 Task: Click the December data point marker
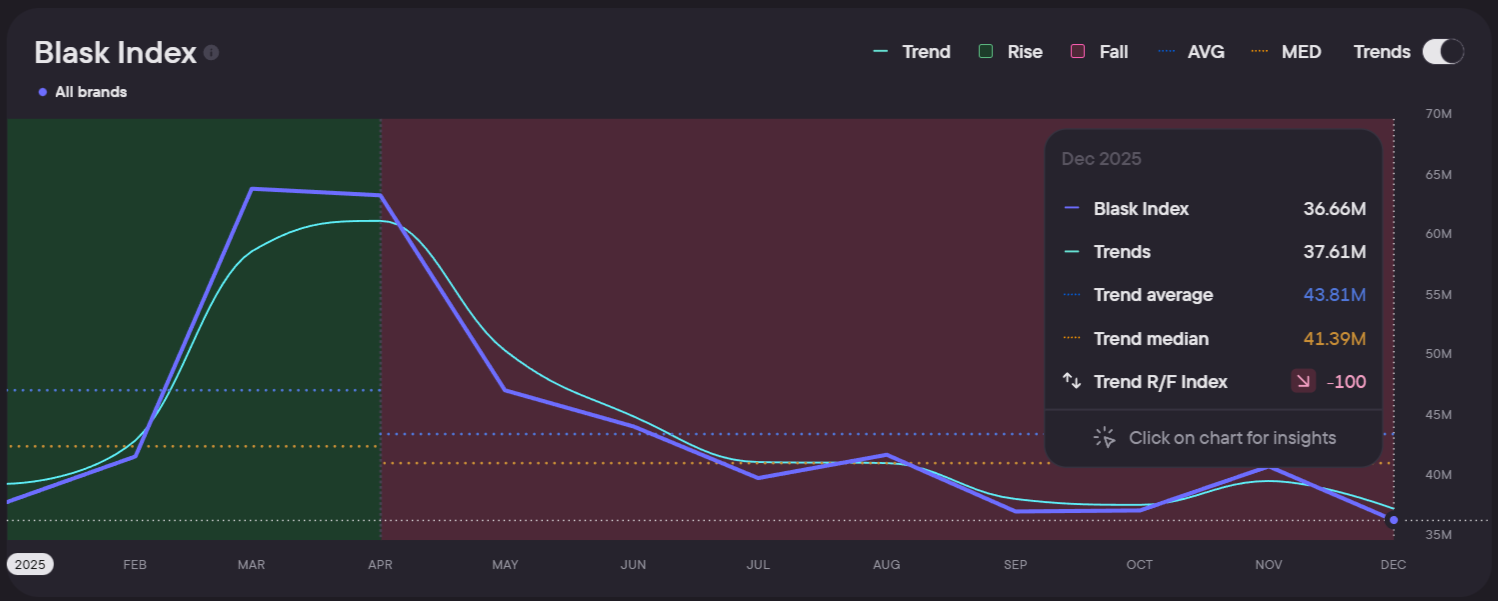click(x=1393, y=520)
